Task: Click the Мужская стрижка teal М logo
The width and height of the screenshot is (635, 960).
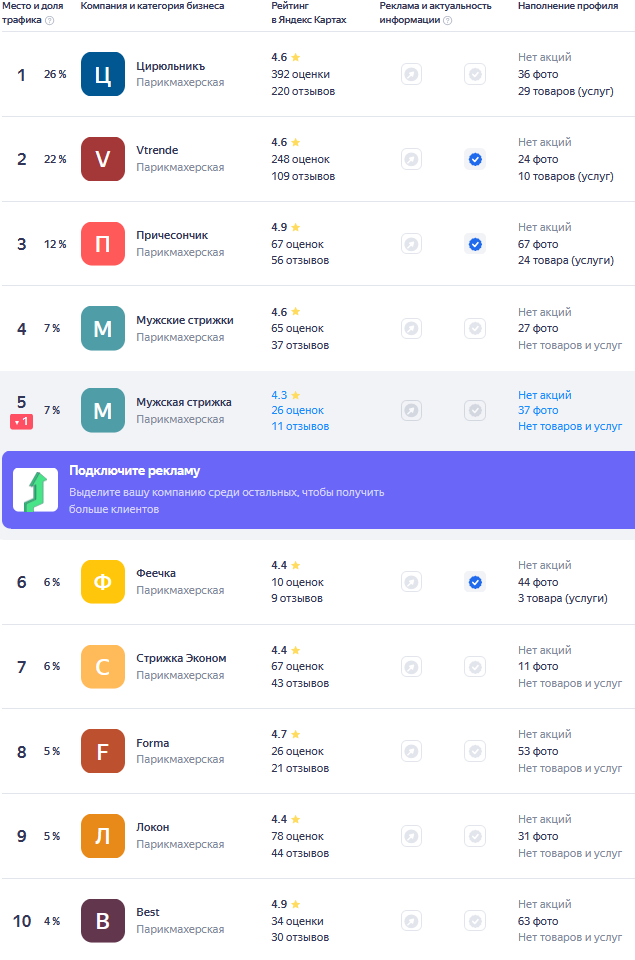Action: point(103,410)
